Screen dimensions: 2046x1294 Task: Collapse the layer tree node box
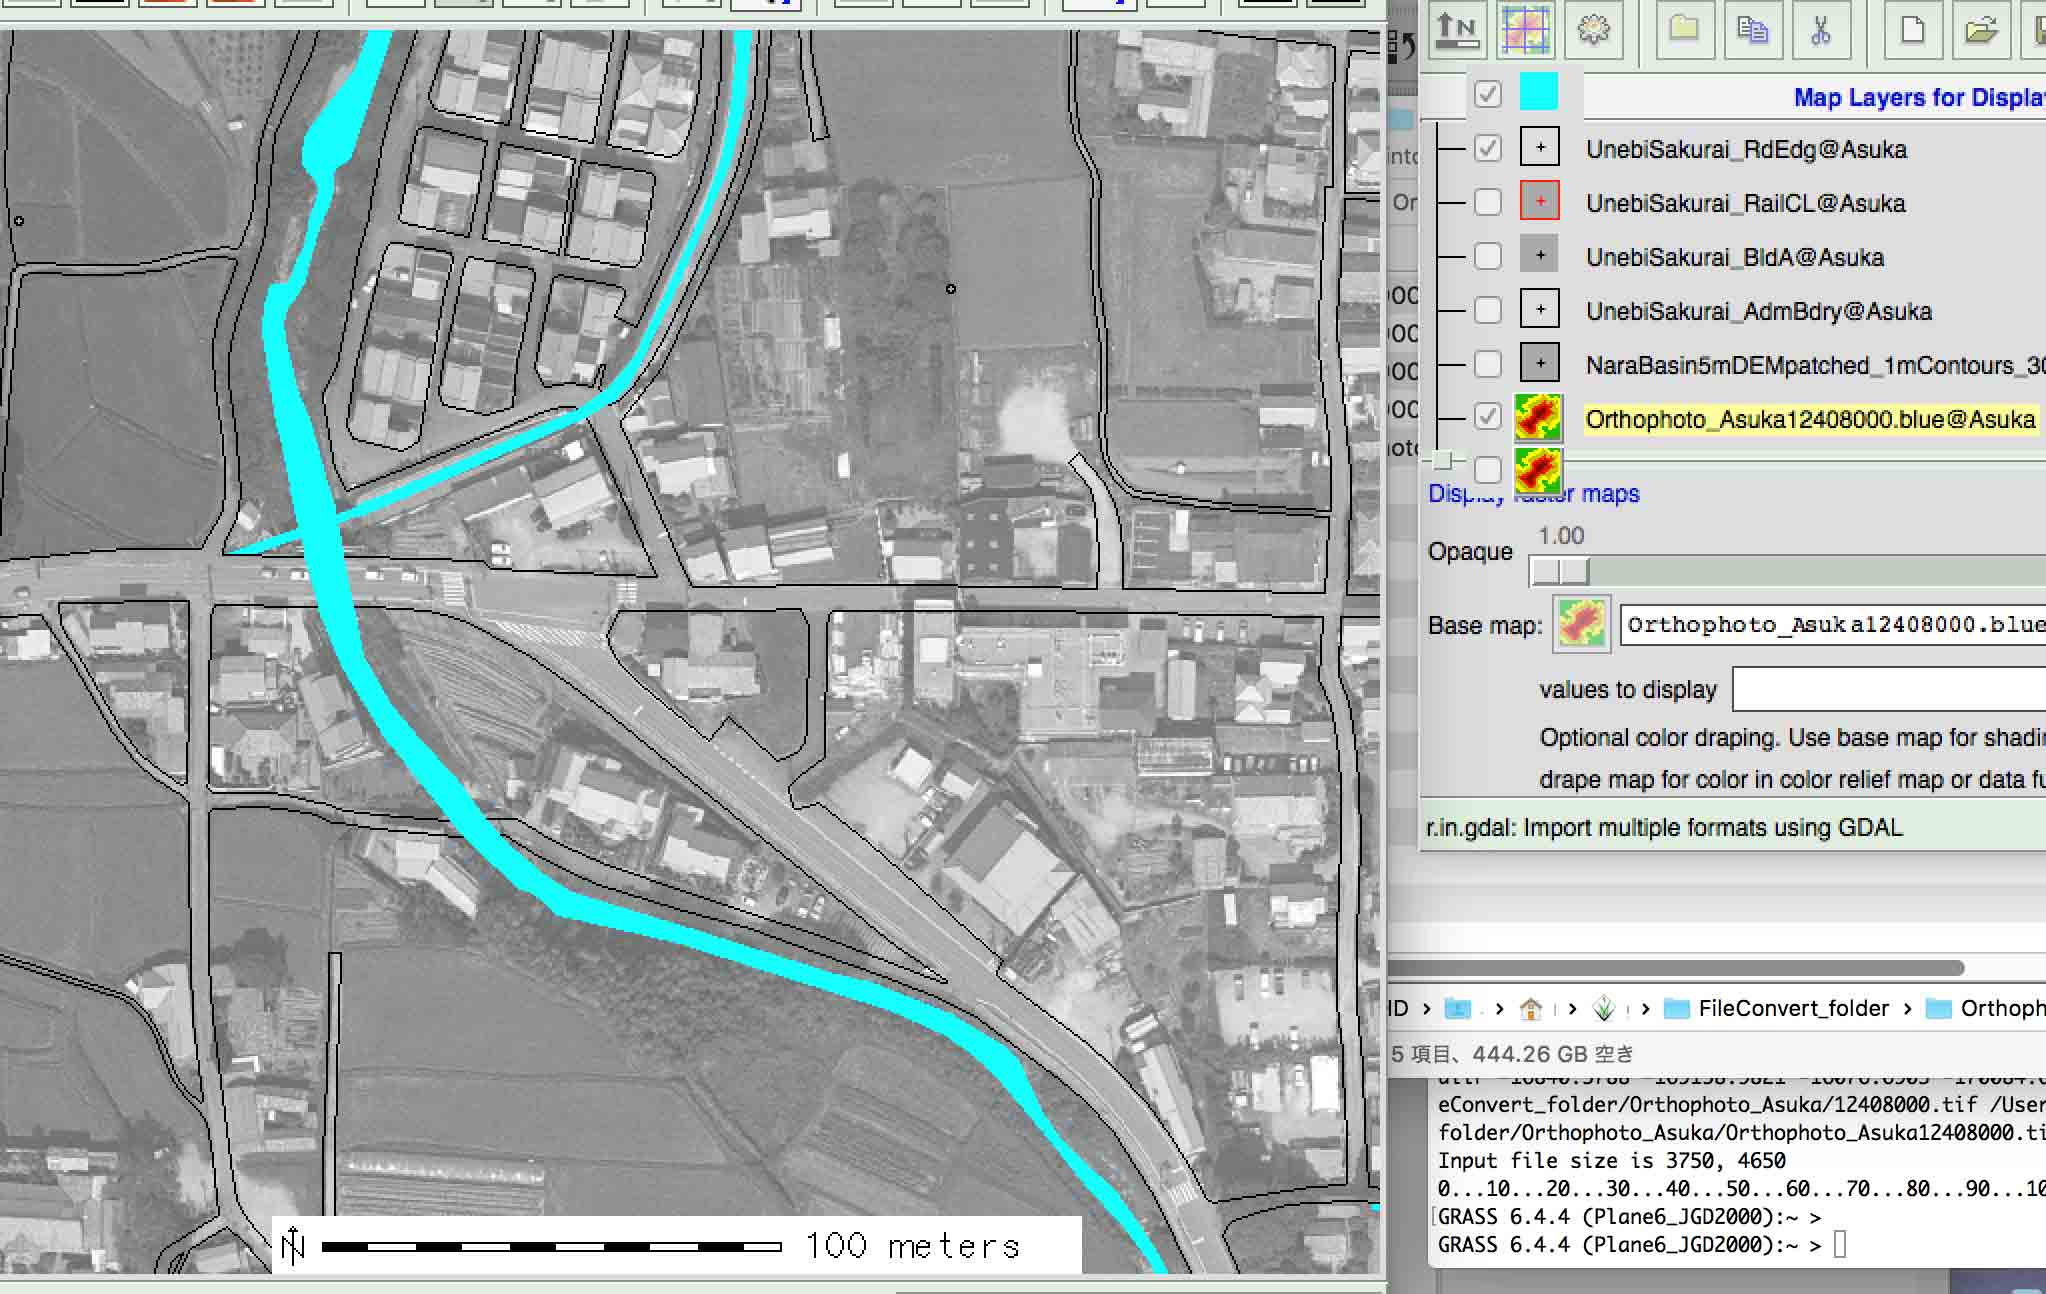tap(1442, 460)
